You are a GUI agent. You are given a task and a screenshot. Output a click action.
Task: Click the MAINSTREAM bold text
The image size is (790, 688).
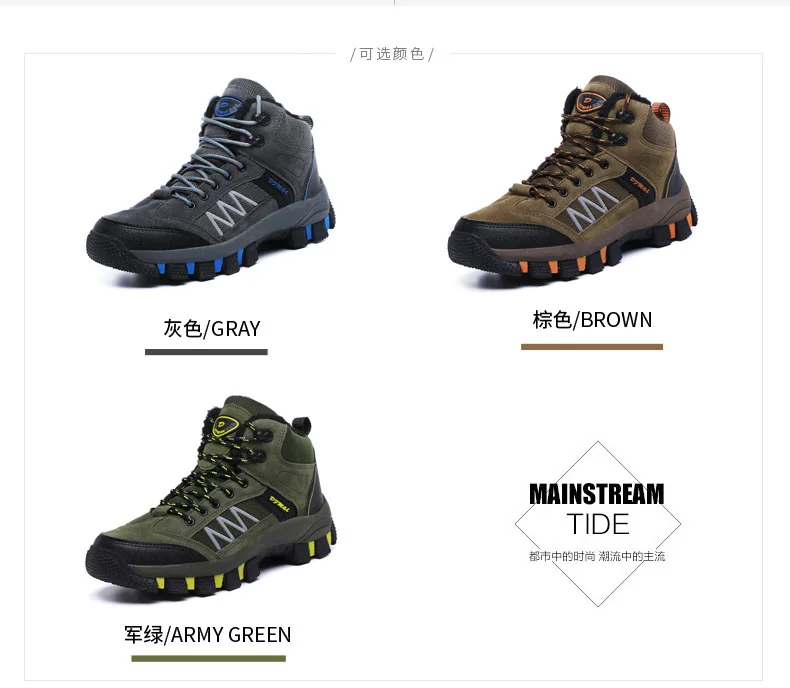point(597,494)
